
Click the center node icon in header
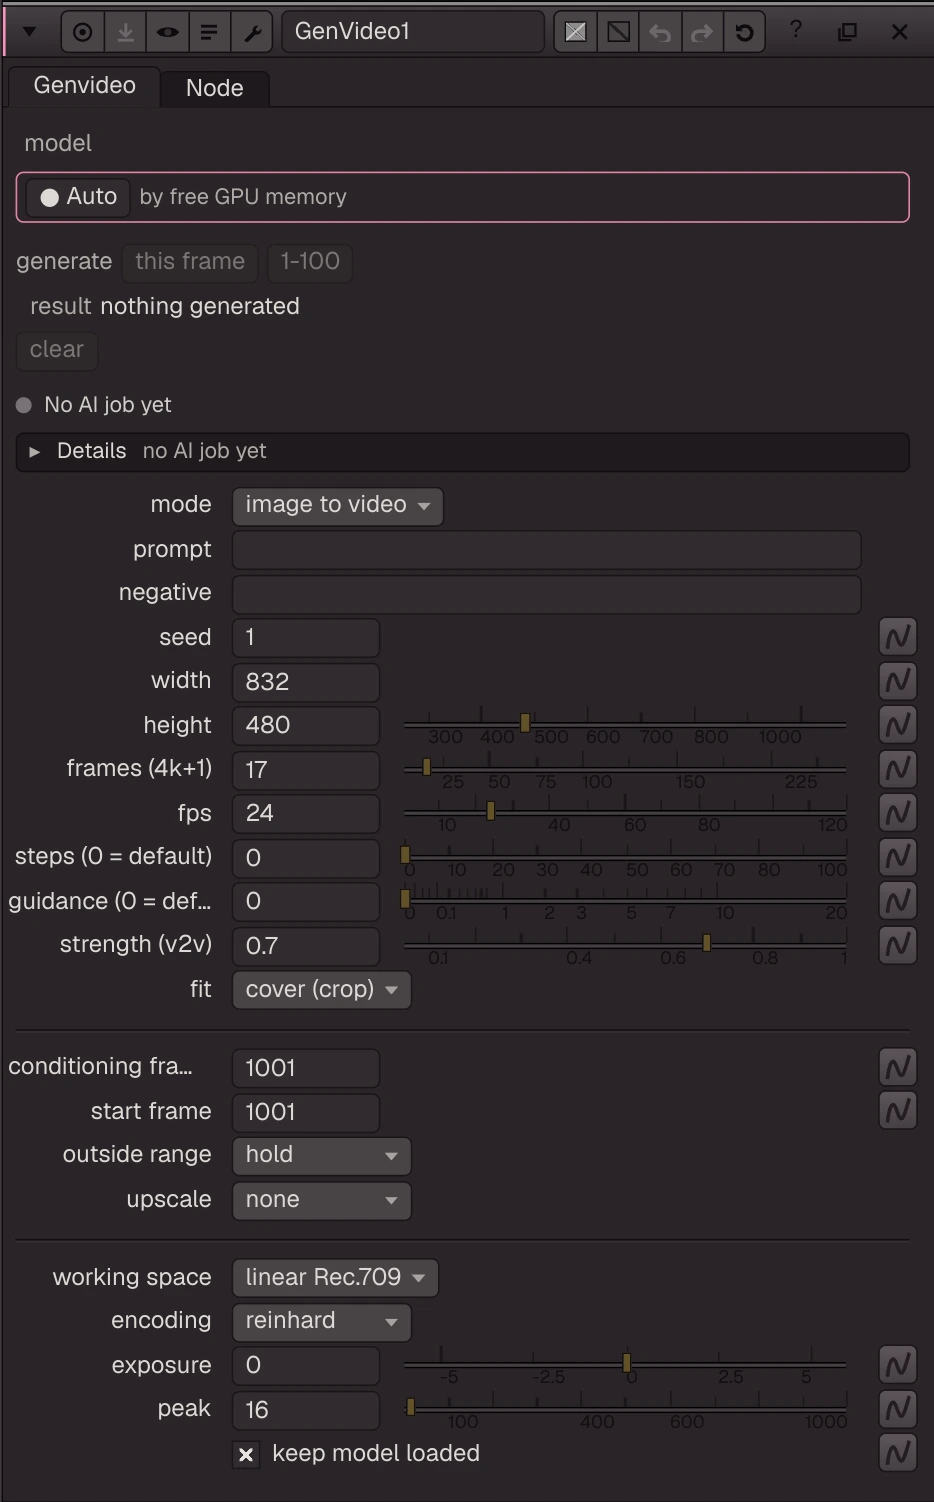[x=83, y=32]
